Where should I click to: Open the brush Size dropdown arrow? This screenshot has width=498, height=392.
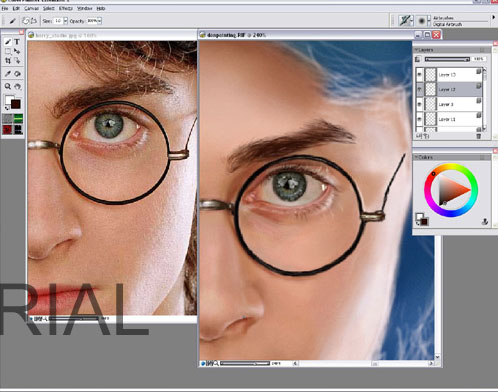click(x=65, y=21)
